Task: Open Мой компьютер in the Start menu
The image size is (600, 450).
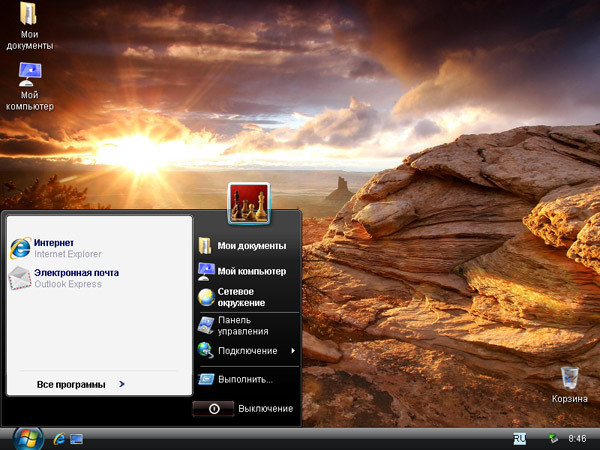Action: (250, 271)
